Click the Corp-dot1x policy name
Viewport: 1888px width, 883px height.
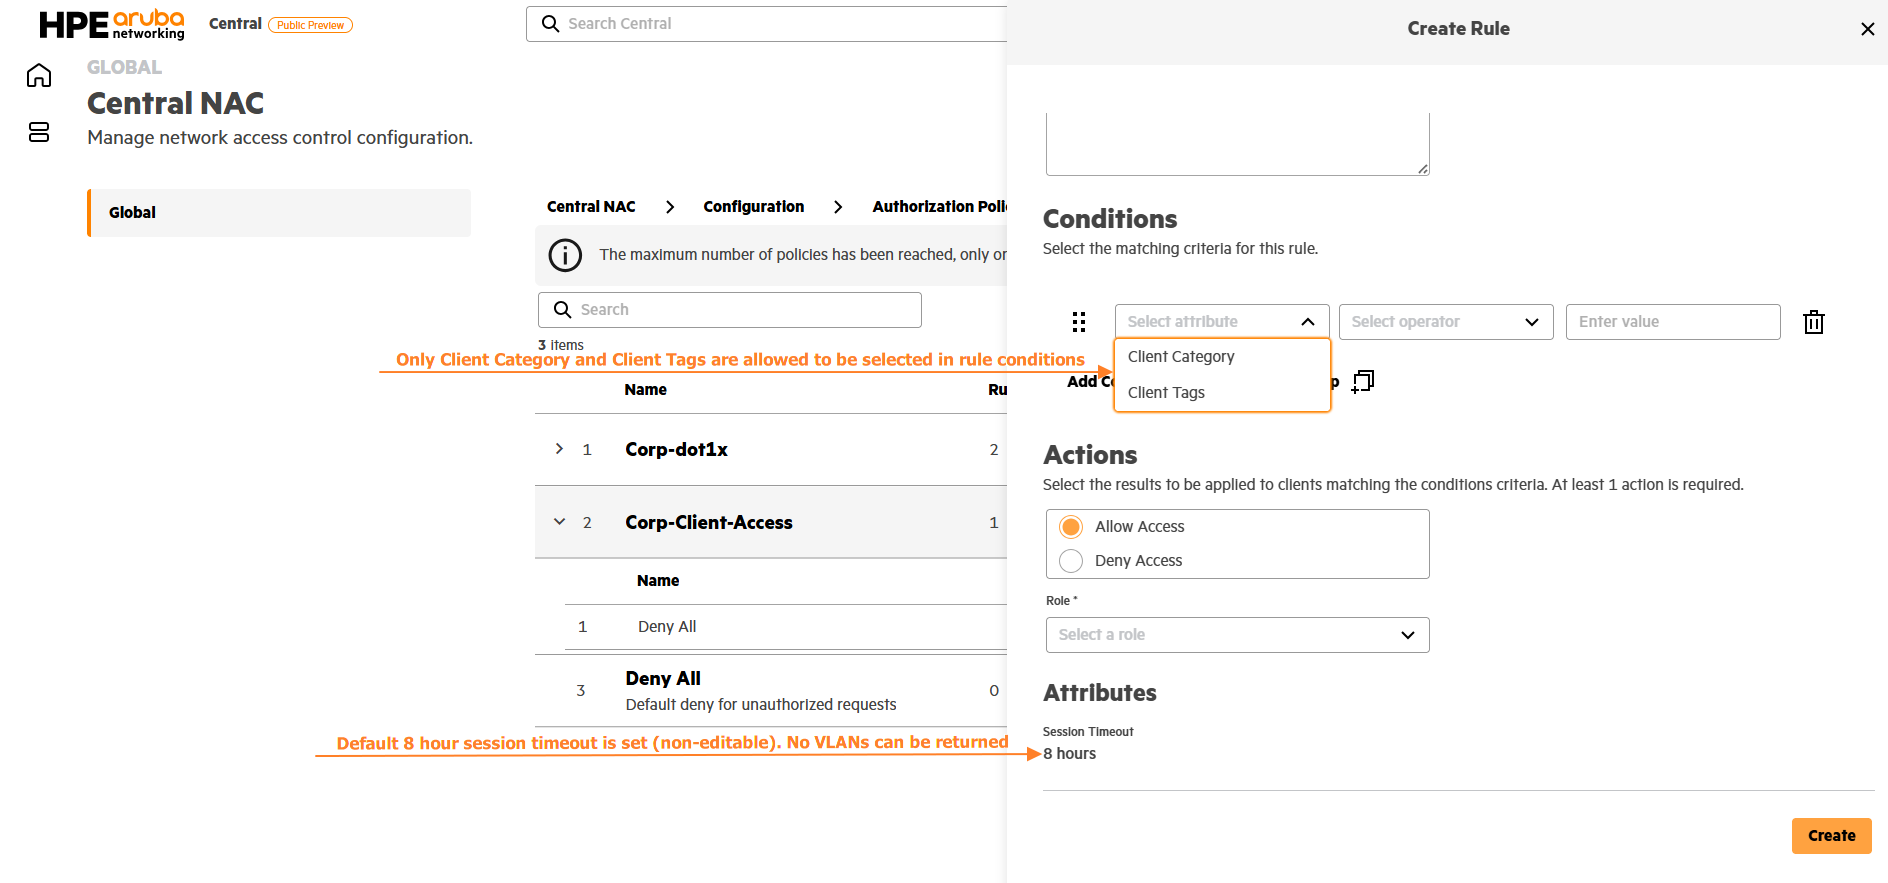(676, 450)
